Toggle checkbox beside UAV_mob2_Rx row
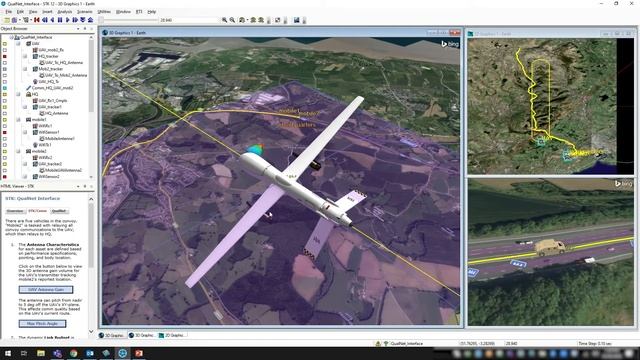The image size is (640, 360). (4, 50)
